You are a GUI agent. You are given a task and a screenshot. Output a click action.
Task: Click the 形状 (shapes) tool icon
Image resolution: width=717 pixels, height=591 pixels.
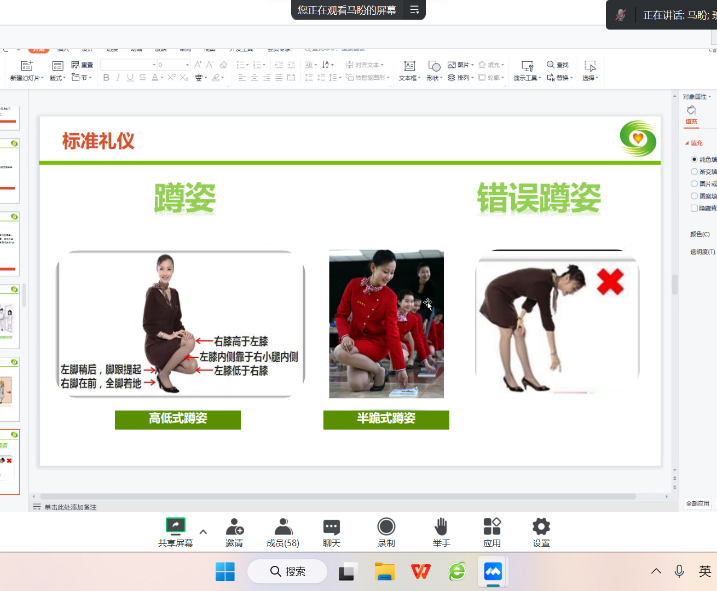(x=434, y=66)
